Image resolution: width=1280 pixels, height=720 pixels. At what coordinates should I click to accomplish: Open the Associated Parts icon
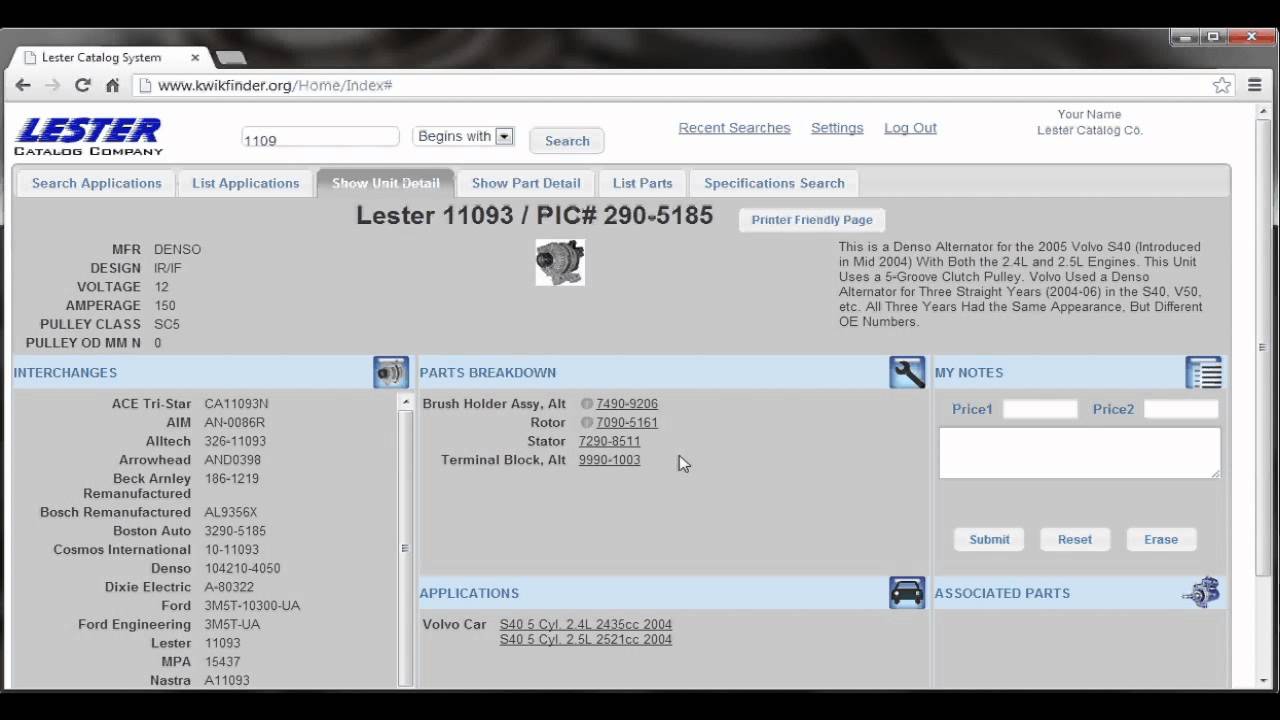tap(1201, 592)
